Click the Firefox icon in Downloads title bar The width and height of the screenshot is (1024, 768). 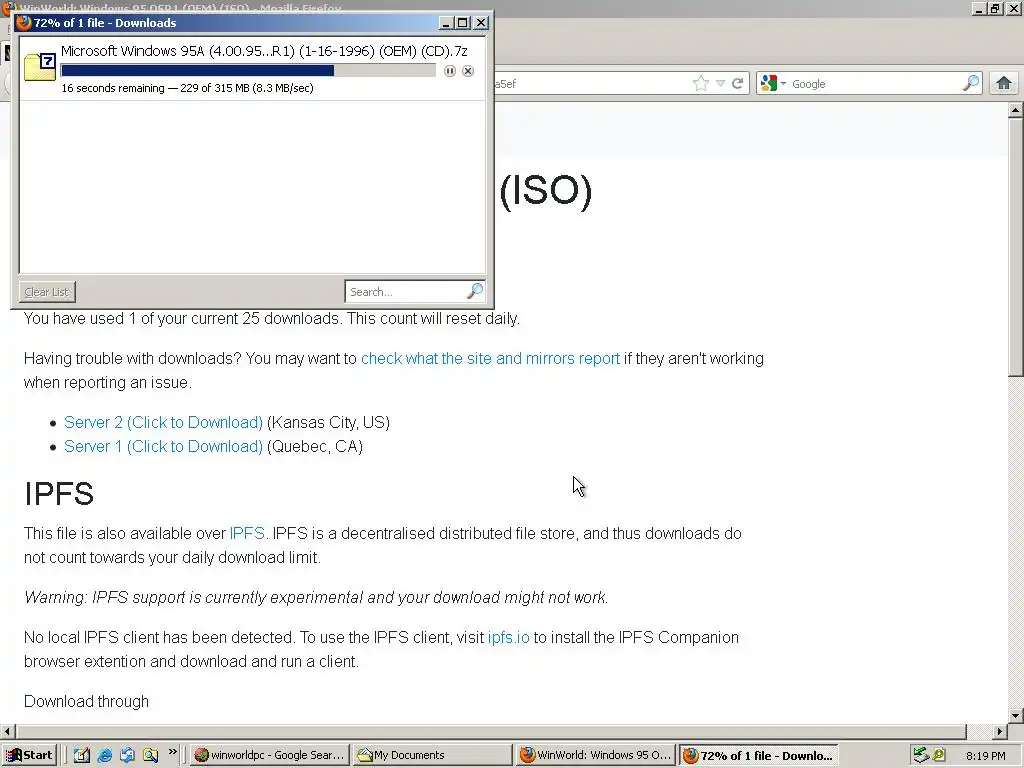24,23
